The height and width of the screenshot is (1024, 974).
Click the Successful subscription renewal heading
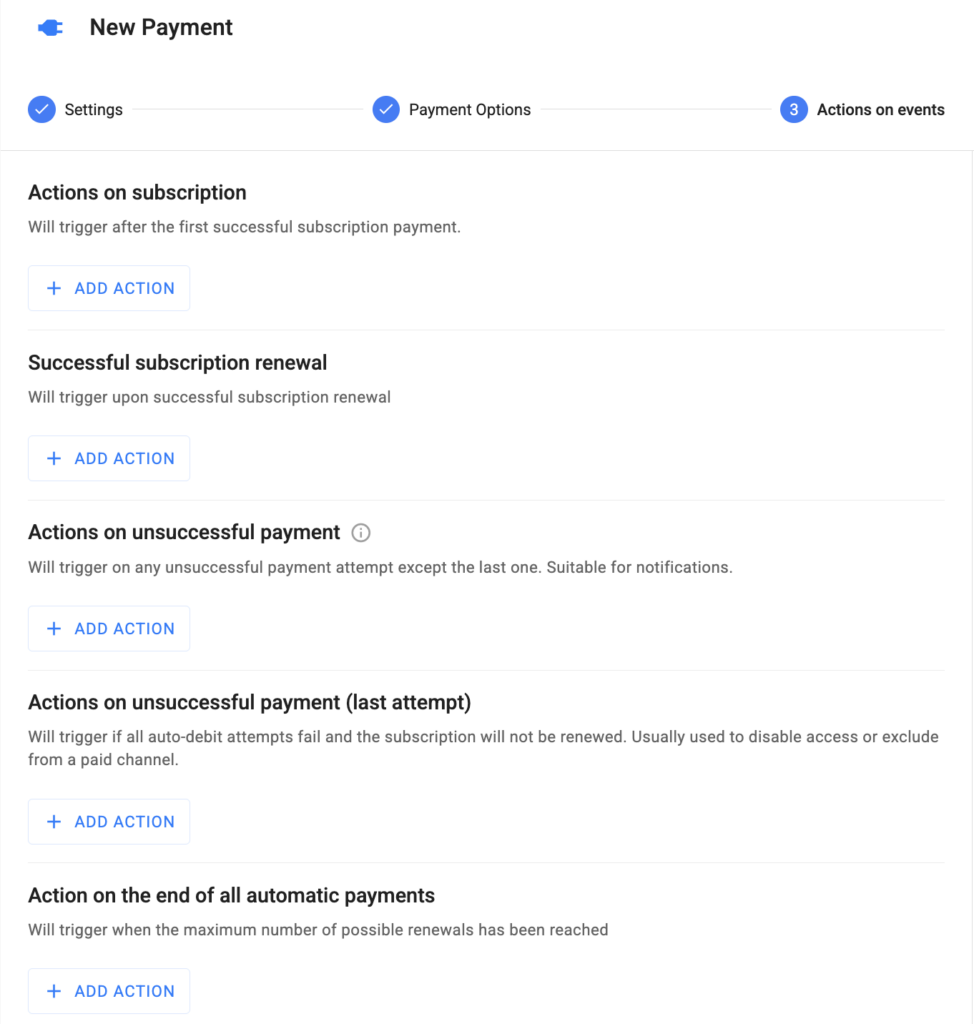pyautogui.click(x=178, y=362)
